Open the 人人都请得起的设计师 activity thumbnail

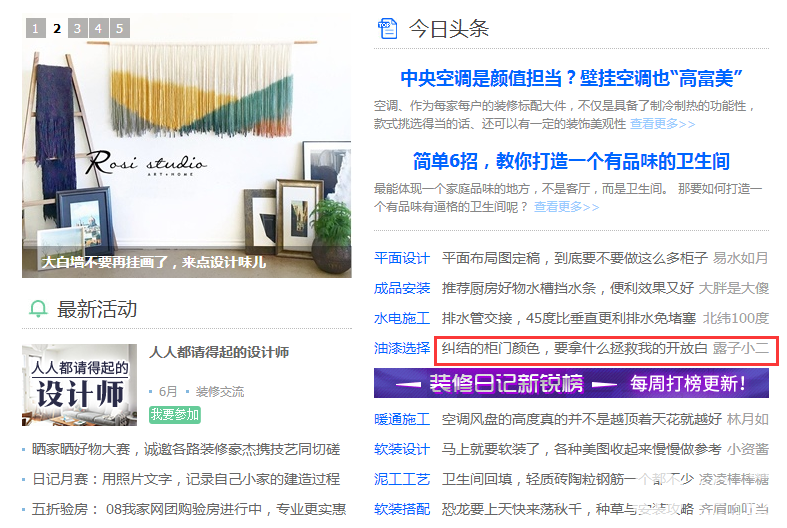tap(79, 385)
